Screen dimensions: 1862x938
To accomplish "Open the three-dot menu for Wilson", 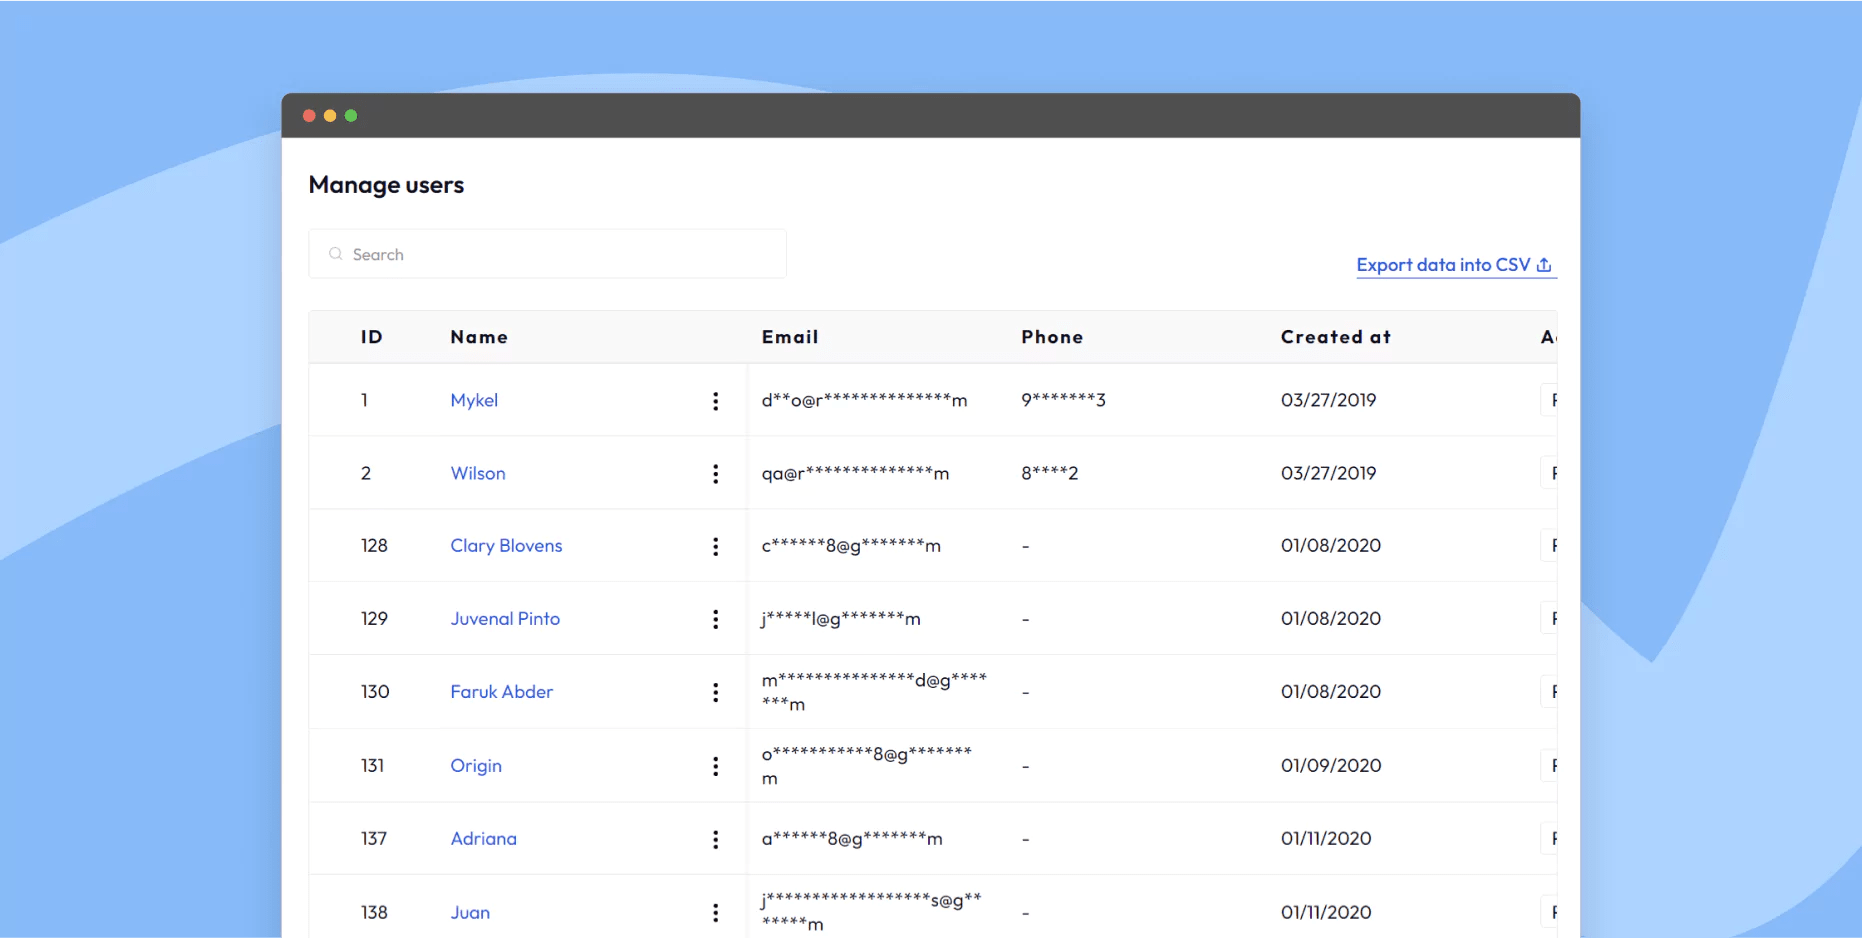I will click(715, 474).
